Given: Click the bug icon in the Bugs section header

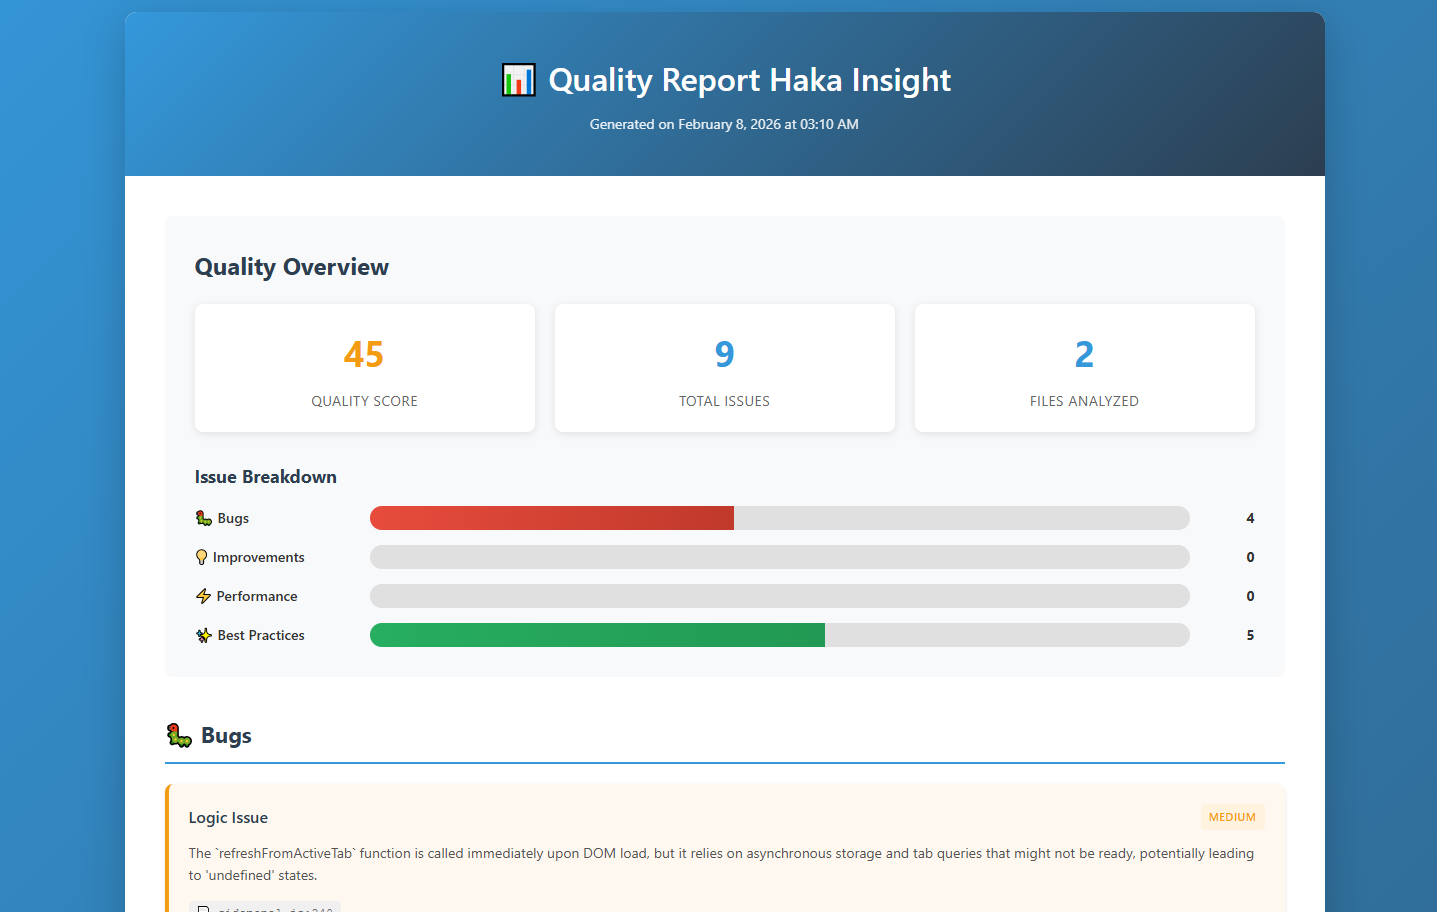Looking at the screenshot, I should (179, 734).
